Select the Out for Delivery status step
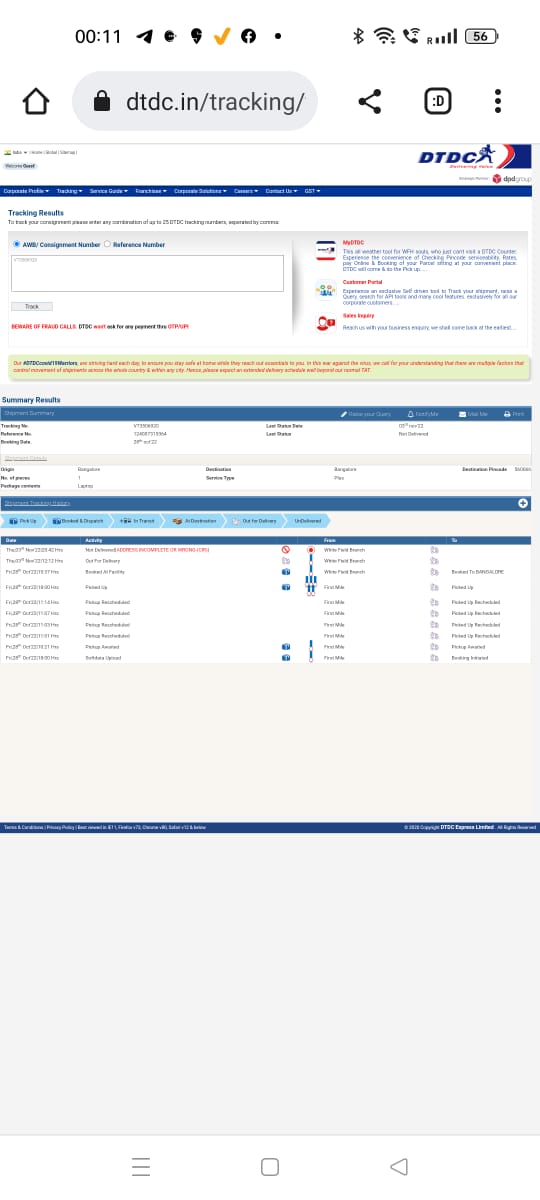Screen dimensions: 540x1200 pyautogui.click(x=254, y=521)
